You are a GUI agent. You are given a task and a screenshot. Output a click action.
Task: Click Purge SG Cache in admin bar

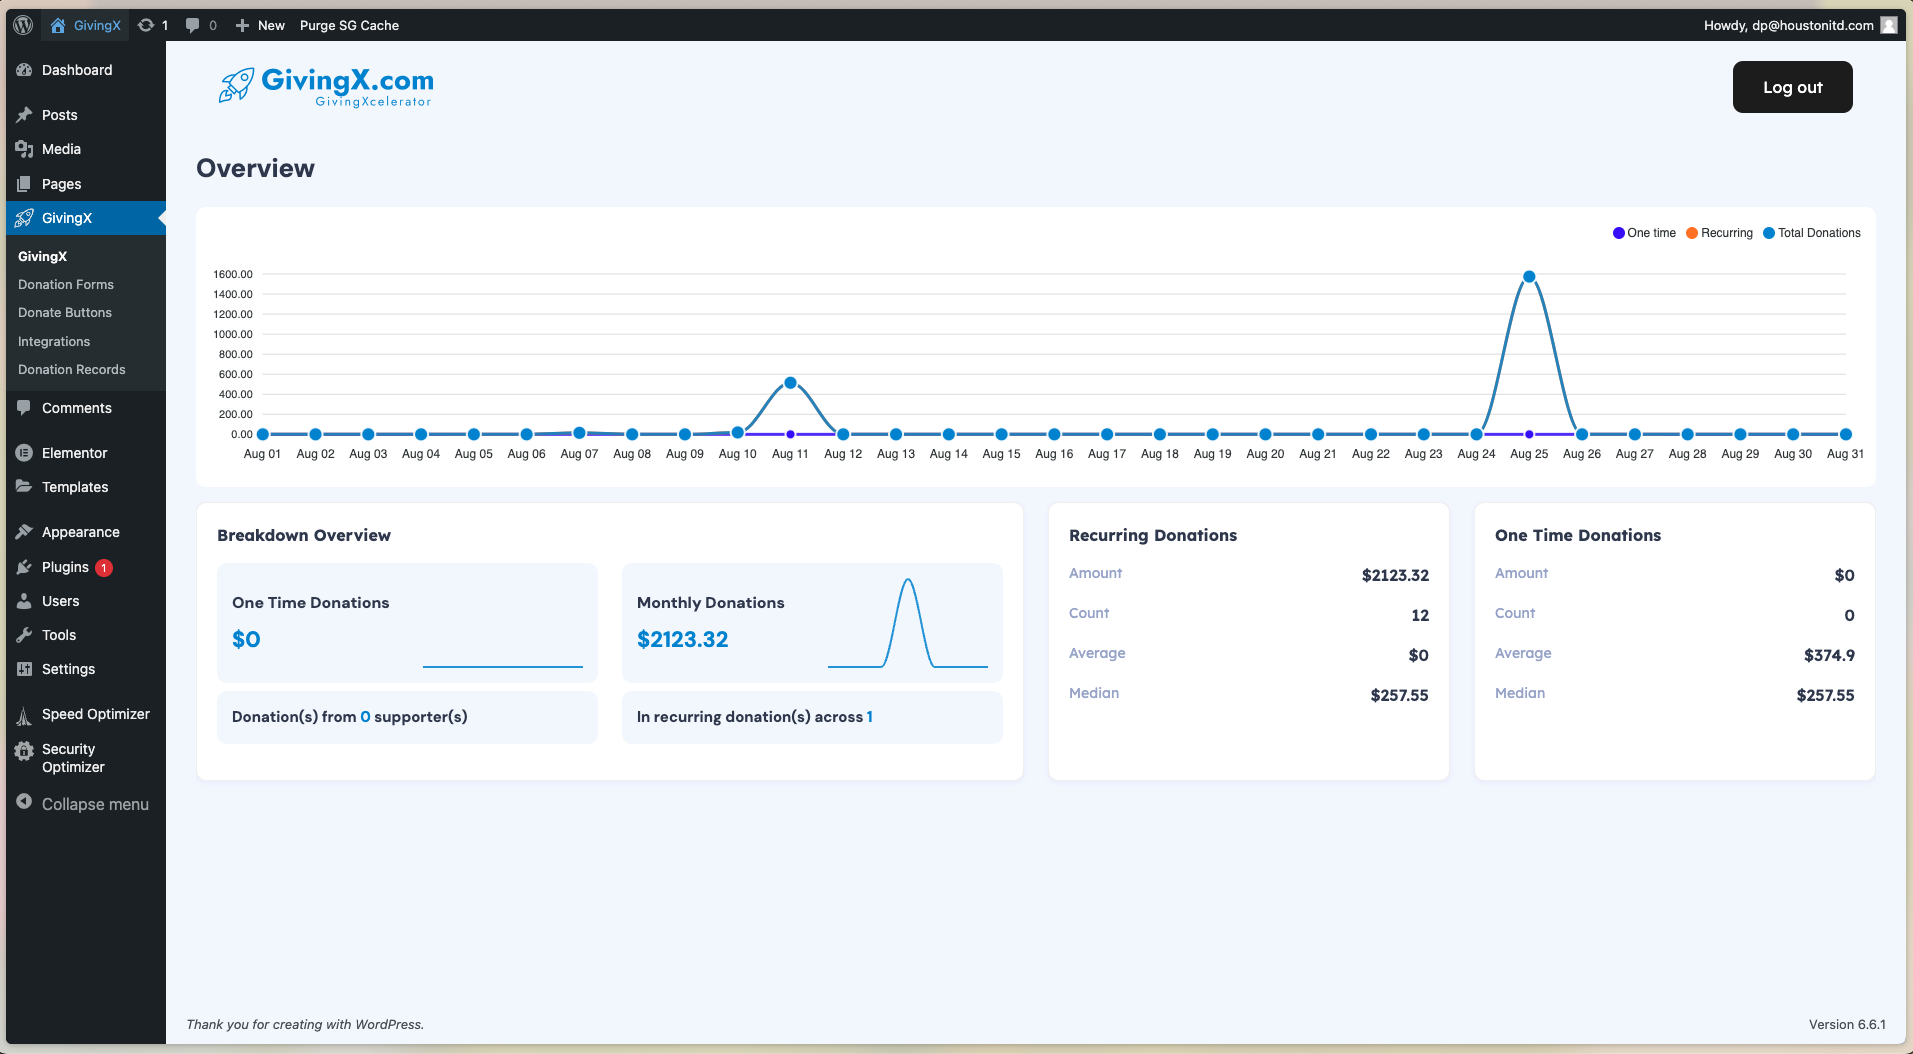[349, 25]
